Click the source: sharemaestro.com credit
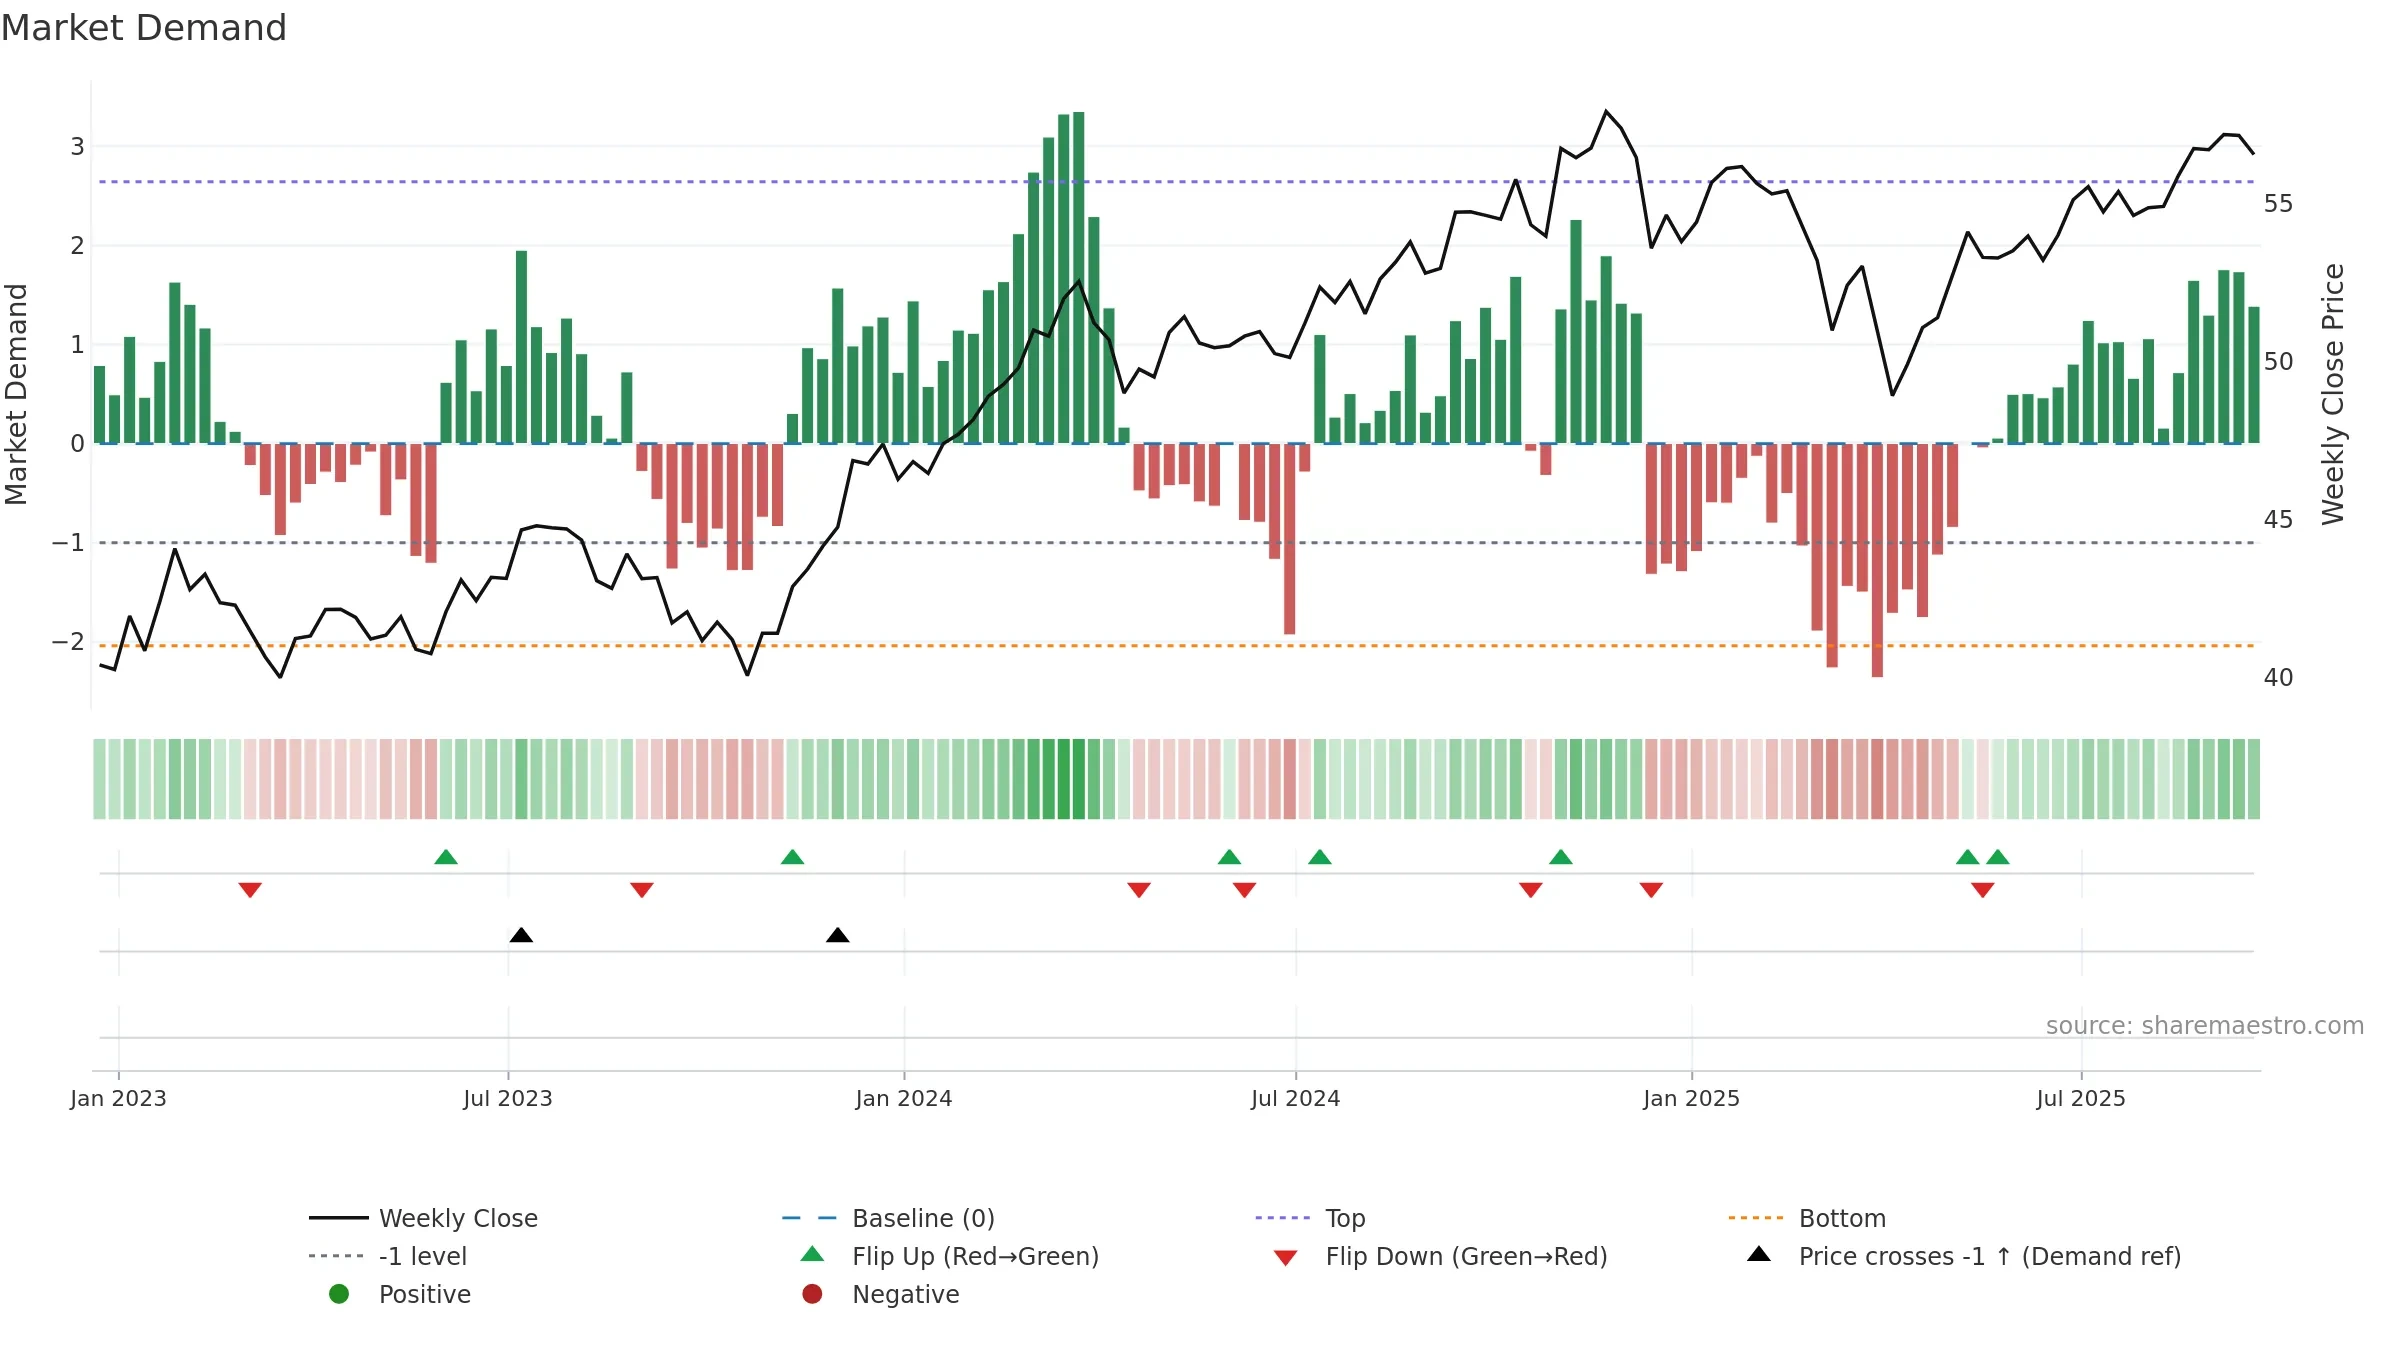This screenshot has width=2400, height=1350. 2205,1026
